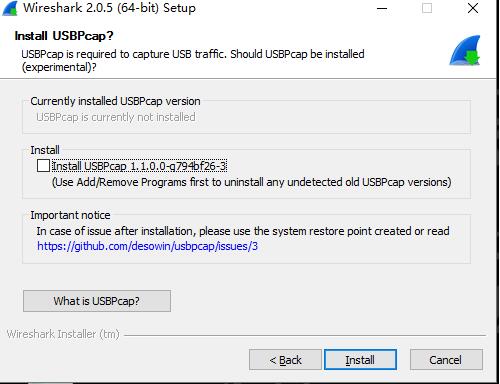Viewport: 500px width, 384px height.
Task: Close the Wireshark Setup dialog
Action: 473,8
